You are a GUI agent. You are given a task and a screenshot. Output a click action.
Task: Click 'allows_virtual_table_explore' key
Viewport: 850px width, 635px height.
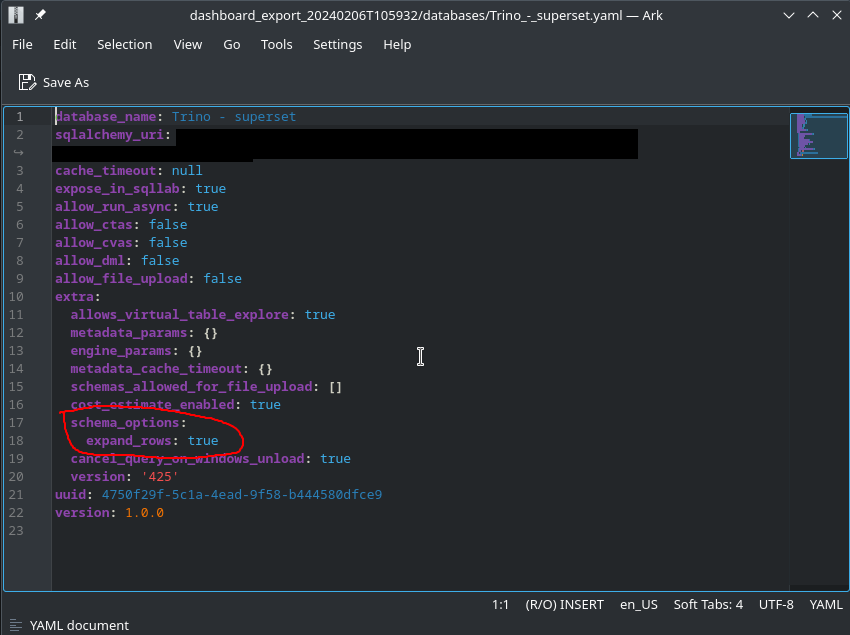coord(179,315)
